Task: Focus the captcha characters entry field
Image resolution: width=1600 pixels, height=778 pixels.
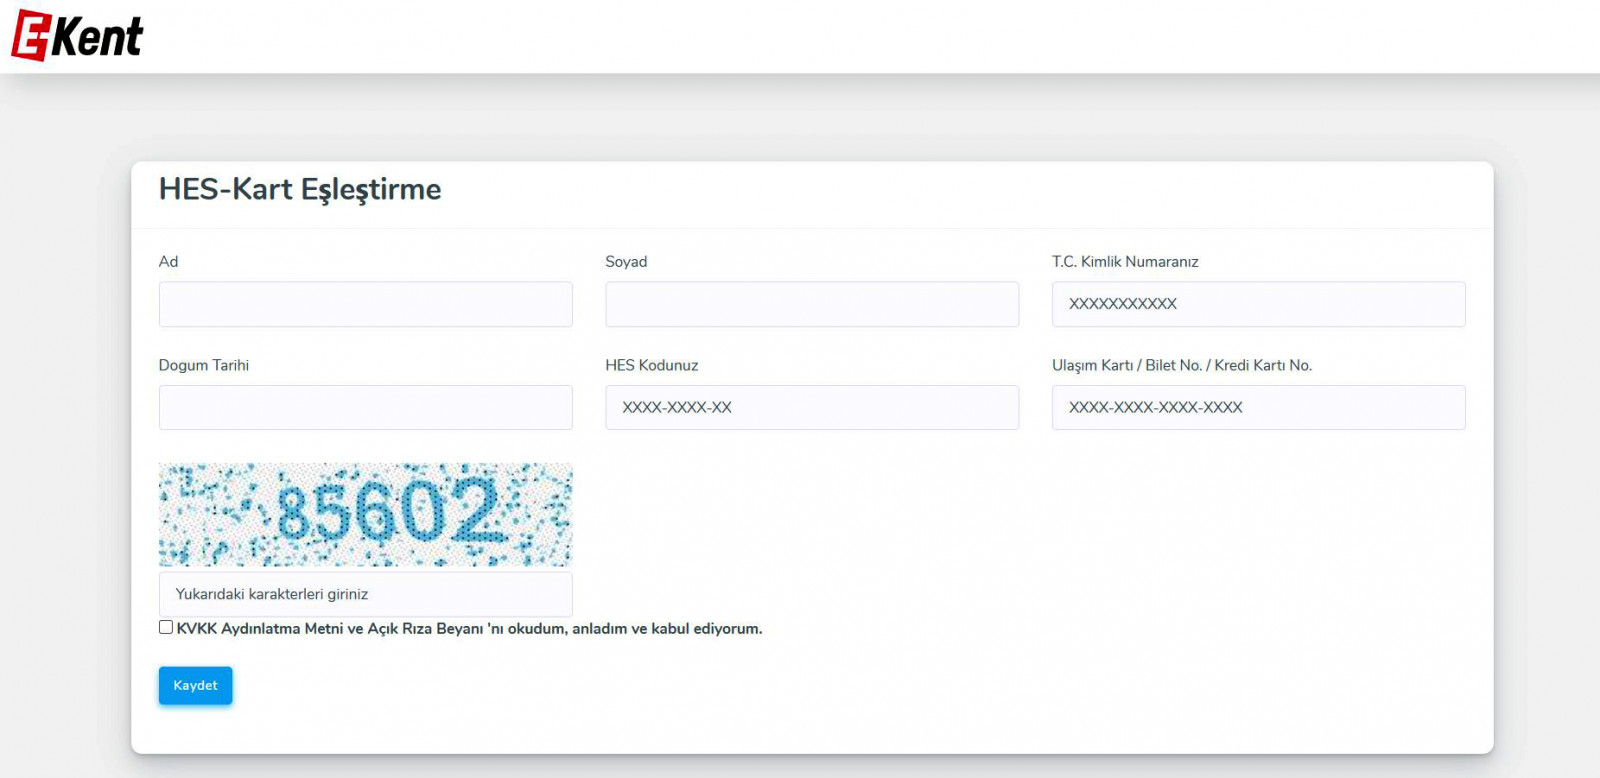Action: click(365, 594)
